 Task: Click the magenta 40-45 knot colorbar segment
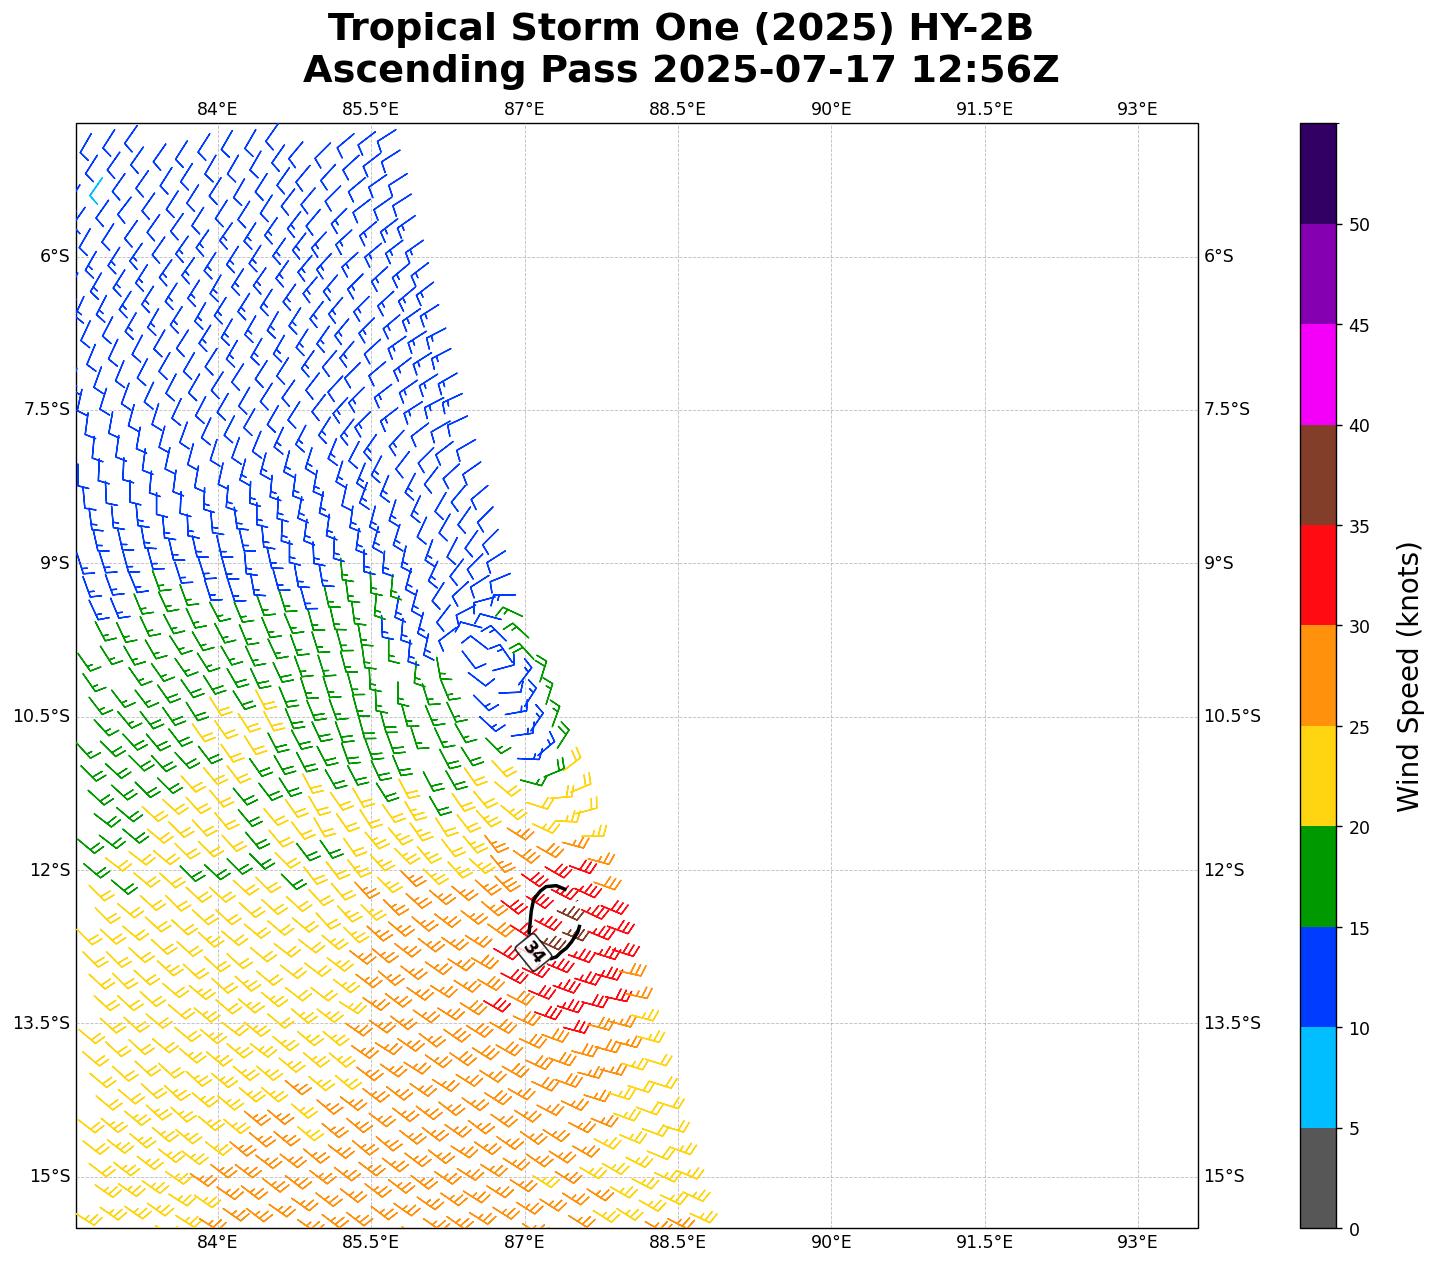pos(1318,374)
